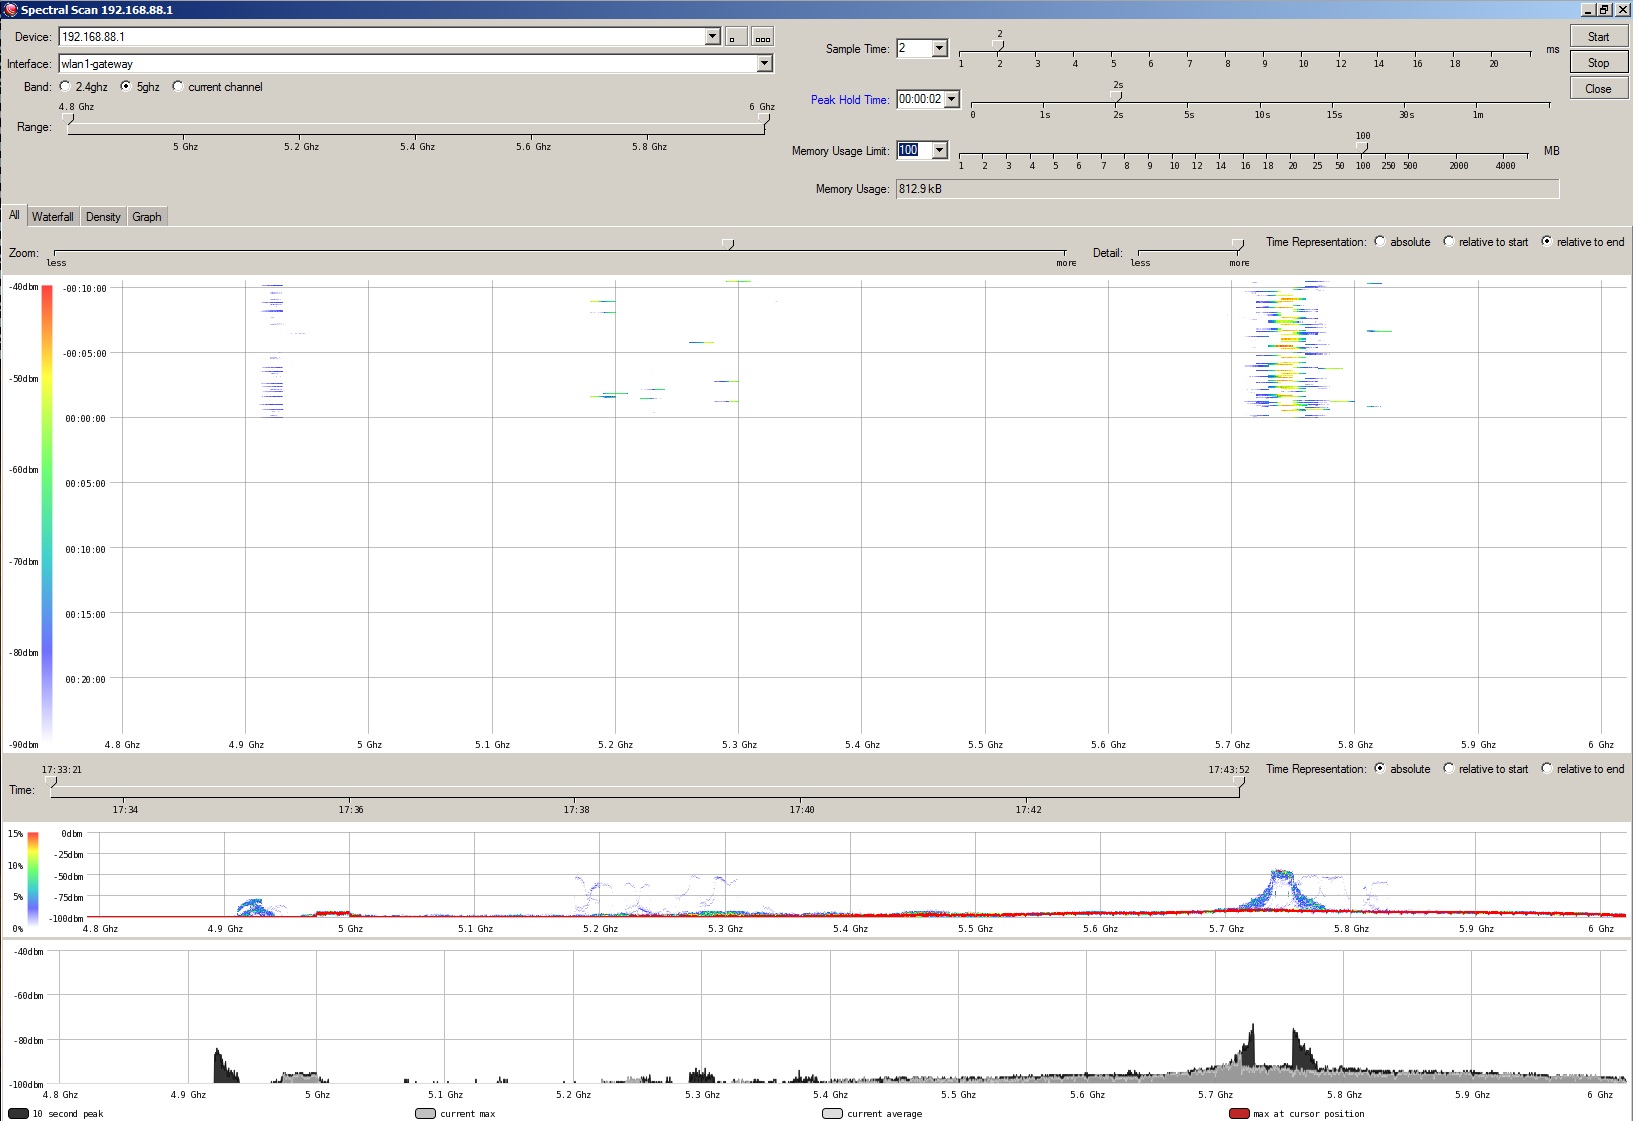
Task: Set waterfall time representation to absolute
Action: click(x=1380, y=242)
